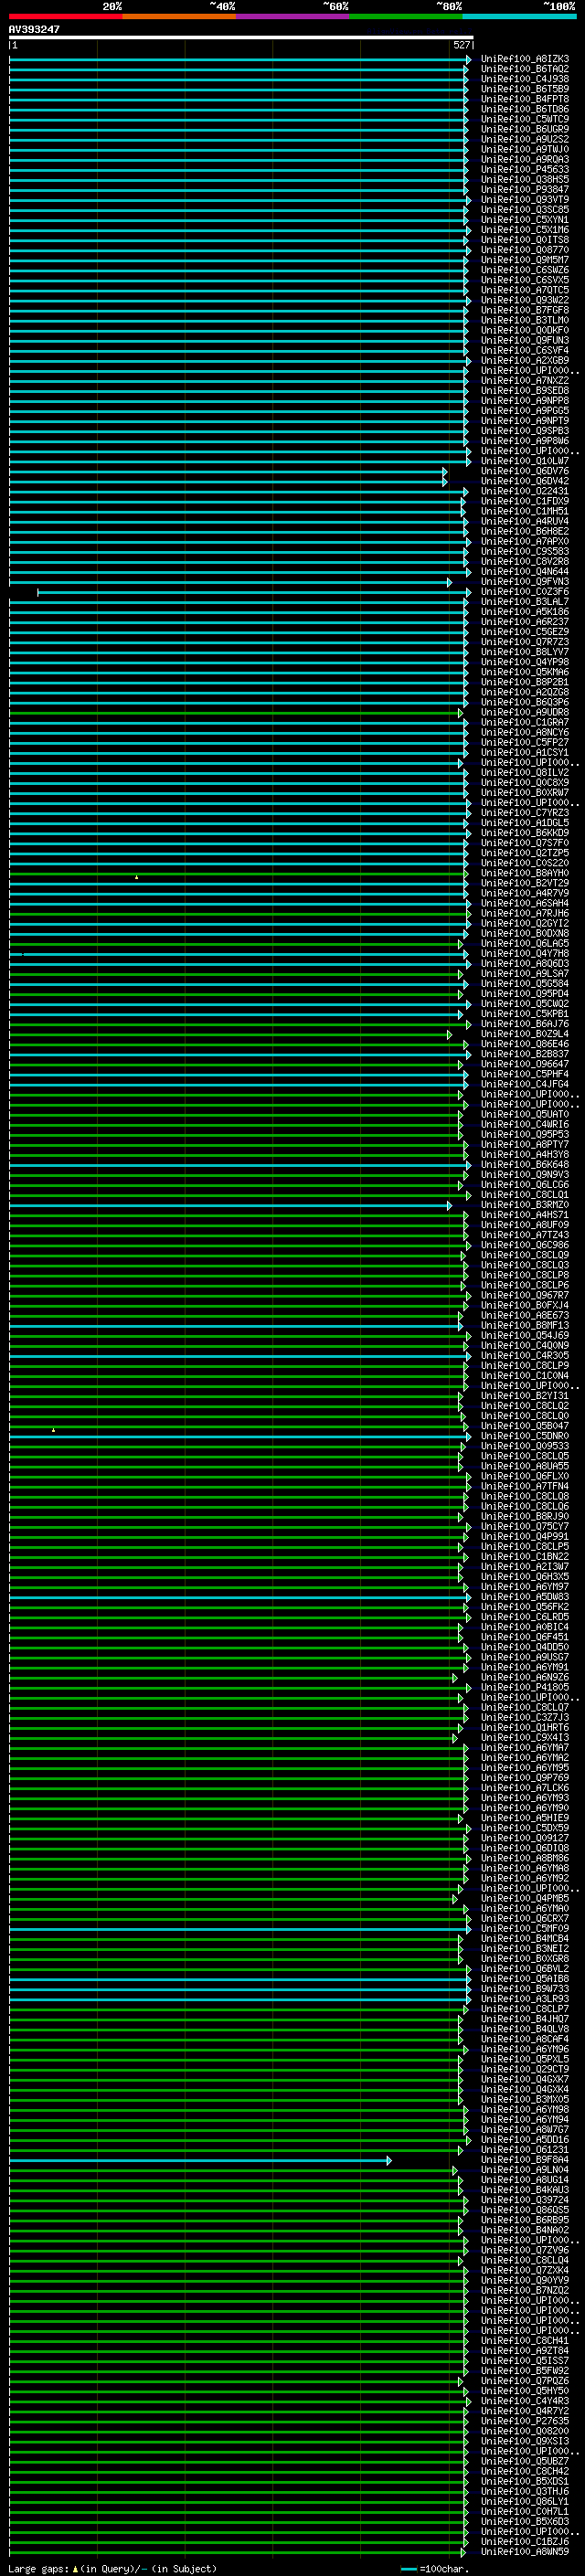Click UniRef100_Q4Y7H8 label
This screenshot has height=2576, width=585.
(525, 954)
